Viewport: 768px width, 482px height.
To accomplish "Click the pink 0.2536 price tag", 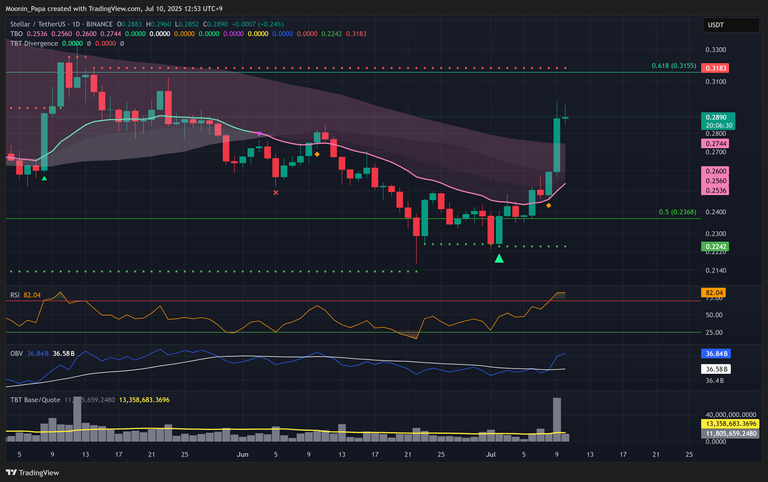I will click(x=715, y=190).
